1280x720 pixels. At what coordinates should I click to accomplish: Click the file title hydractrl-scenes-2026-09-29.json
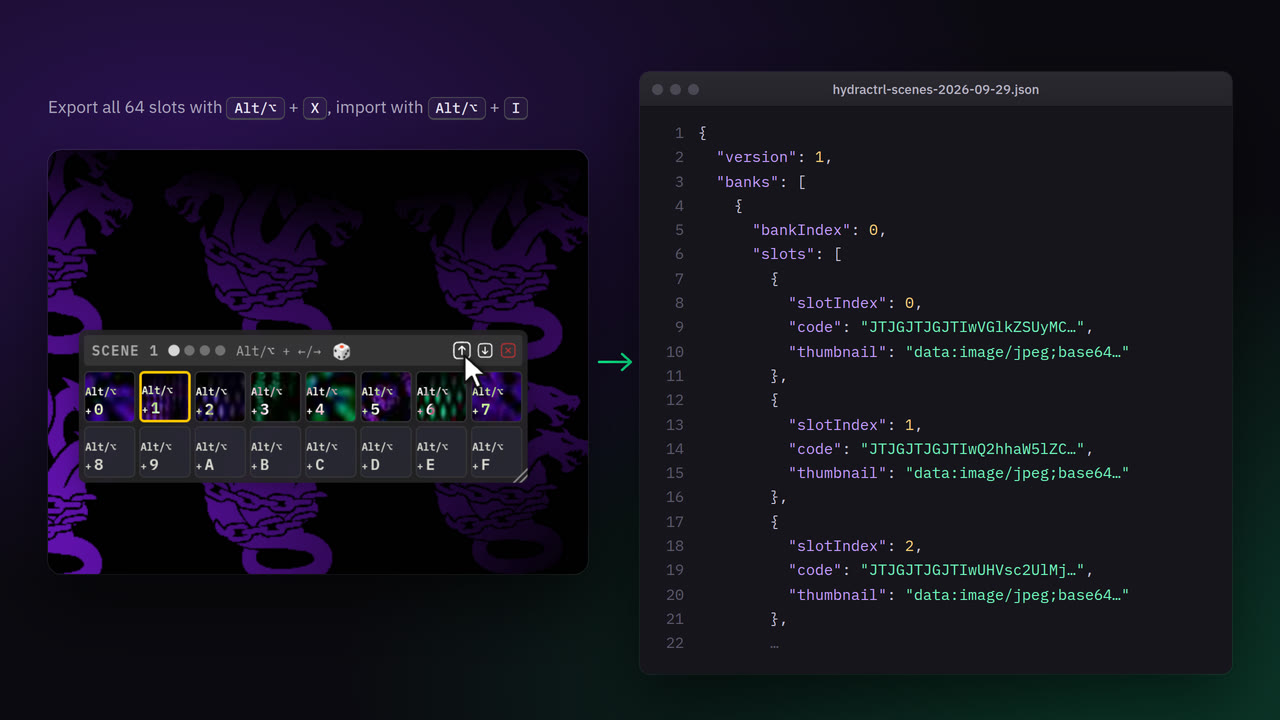pos(936,89)
